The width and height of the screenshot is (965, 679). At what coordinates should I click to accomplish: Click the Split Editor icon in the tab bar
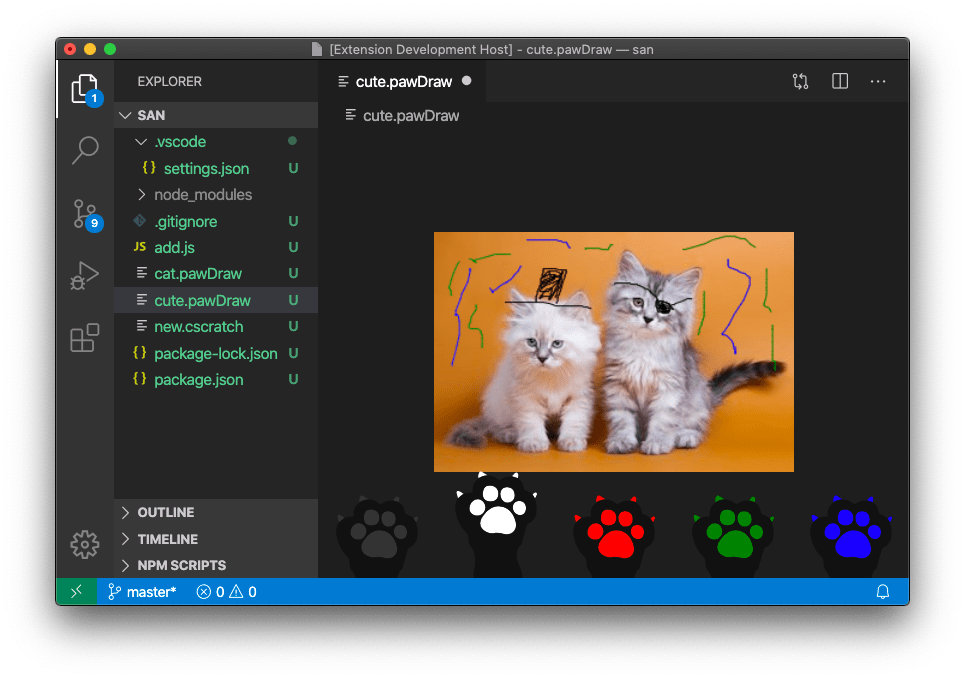tap(839, 81)
